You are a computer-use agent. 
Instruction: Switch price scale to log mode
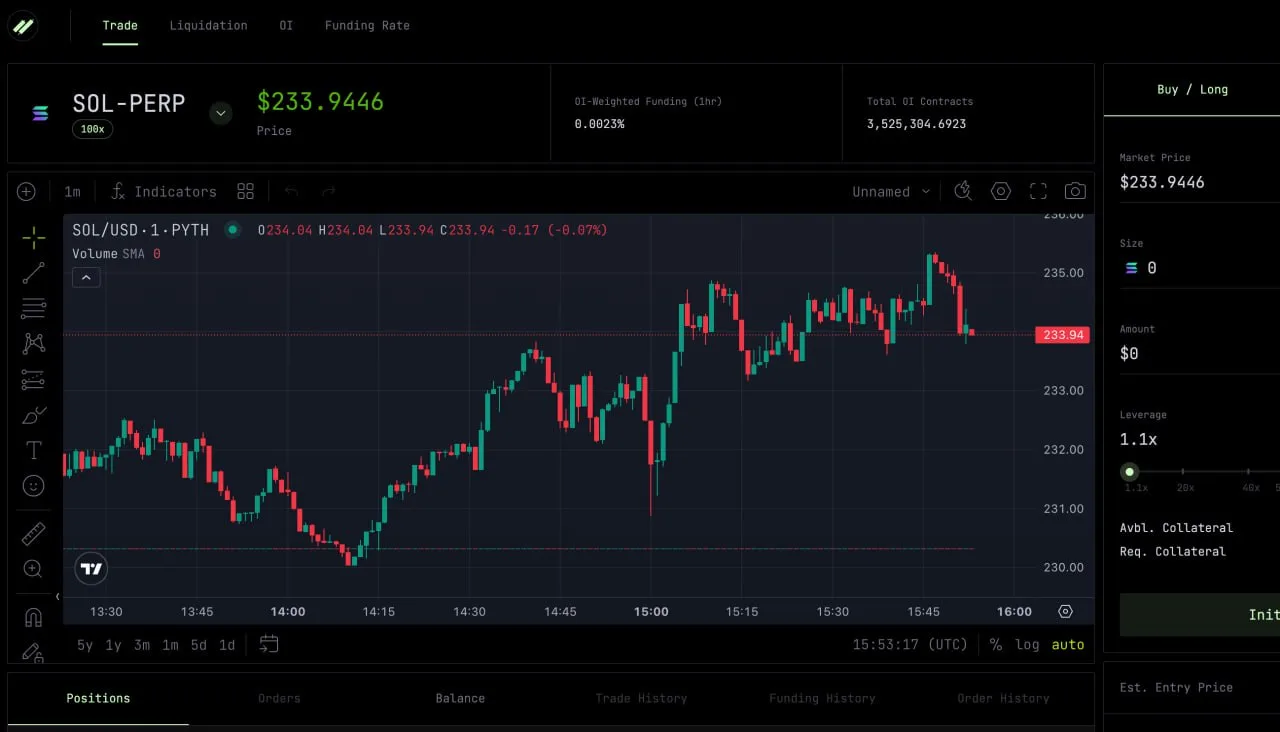1027,645
